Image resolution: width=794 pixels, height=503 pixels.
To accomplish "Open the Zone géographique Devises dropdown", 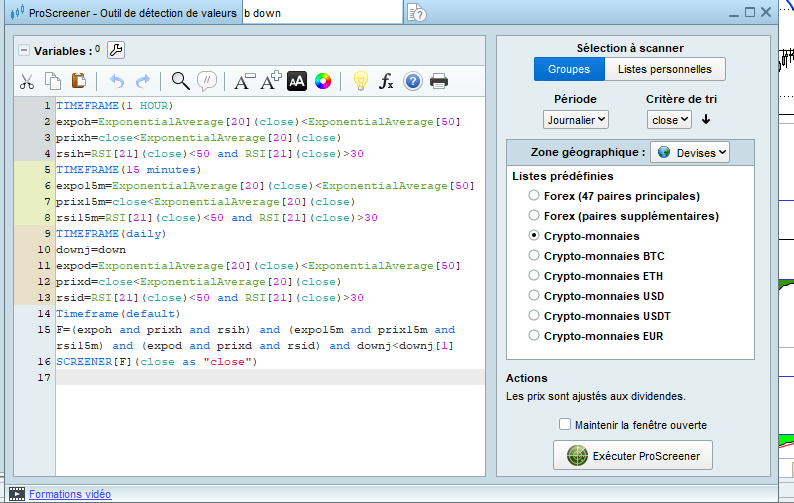I will coord(690,152).
